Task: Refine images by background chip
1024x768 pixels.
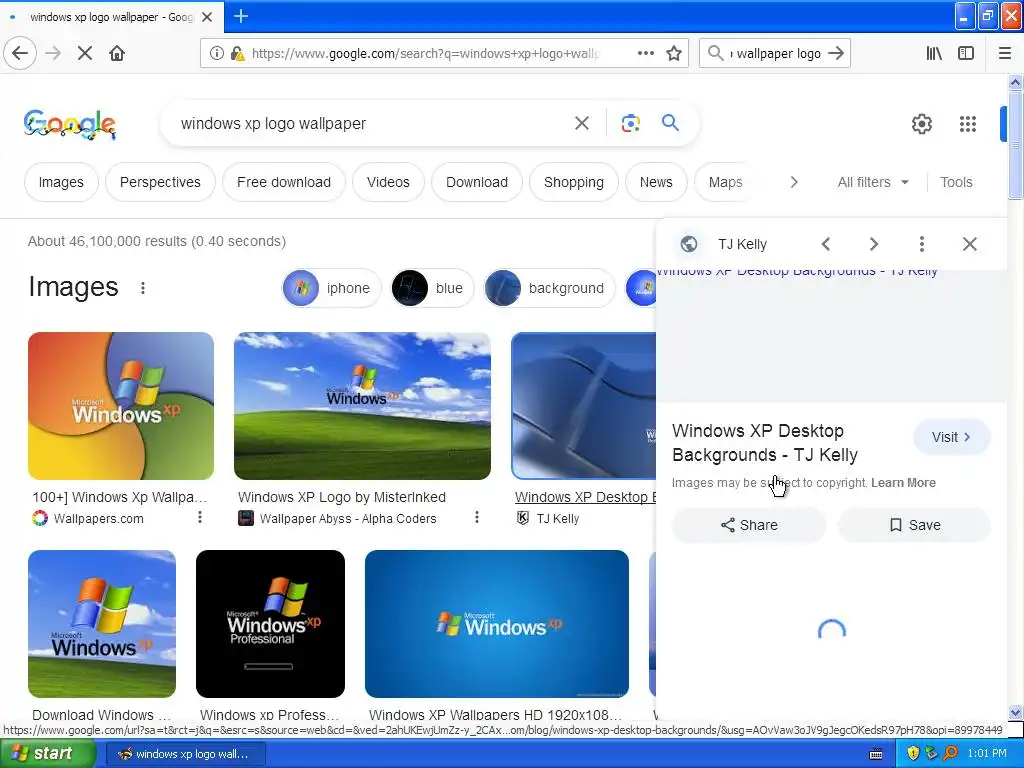Action: pos(549,288)
